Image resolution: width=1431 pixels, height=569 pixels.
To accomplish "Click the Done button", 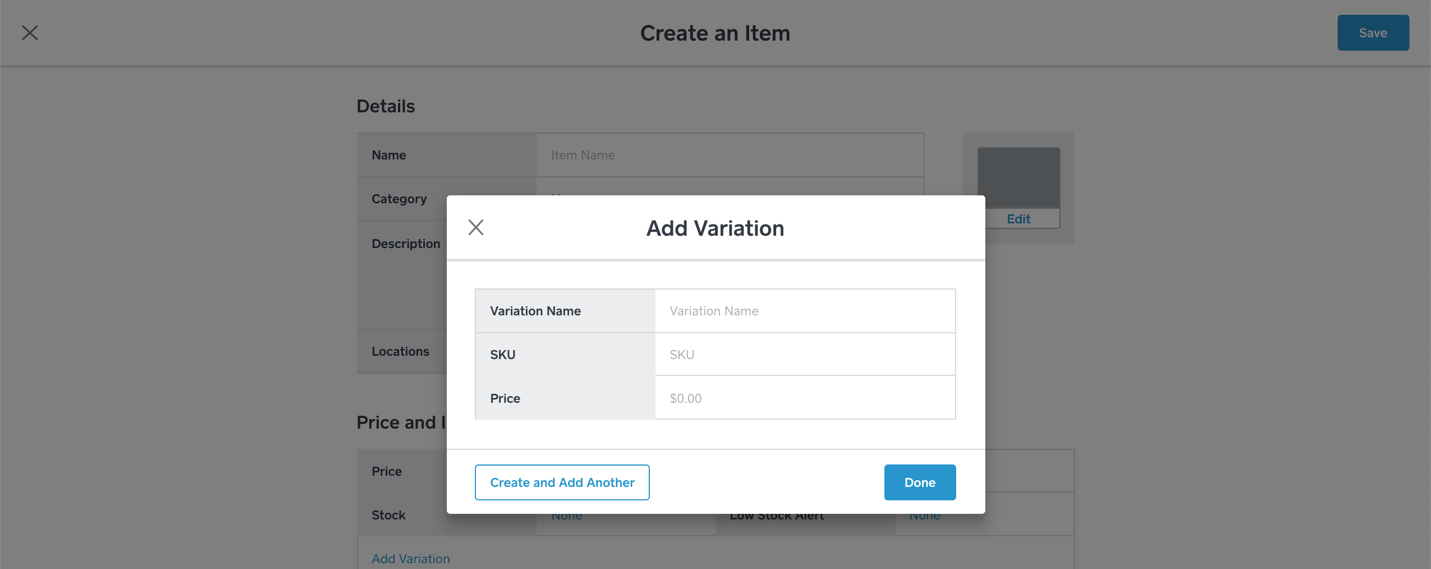I will (x=919, y=482).
